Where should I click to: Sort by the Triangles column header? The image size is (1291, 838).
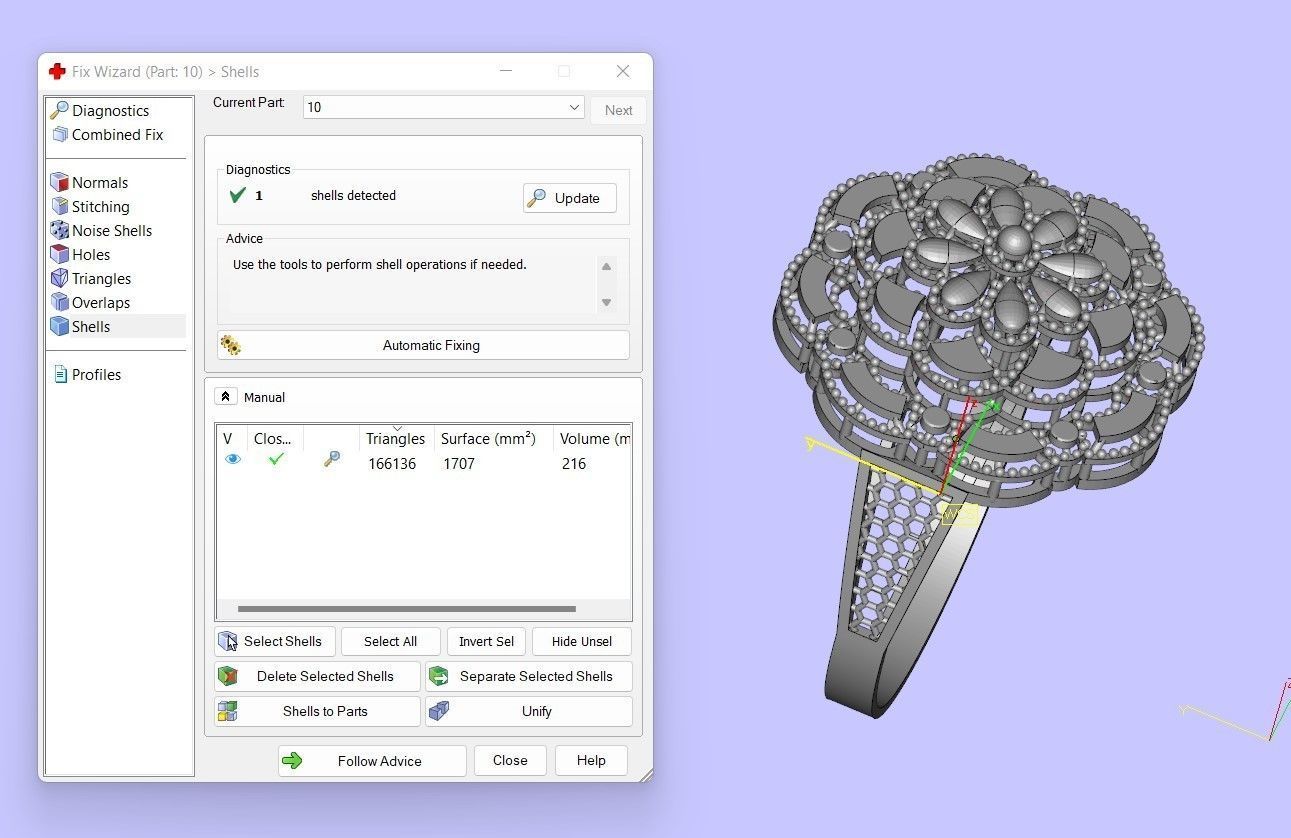click(396, 439)
